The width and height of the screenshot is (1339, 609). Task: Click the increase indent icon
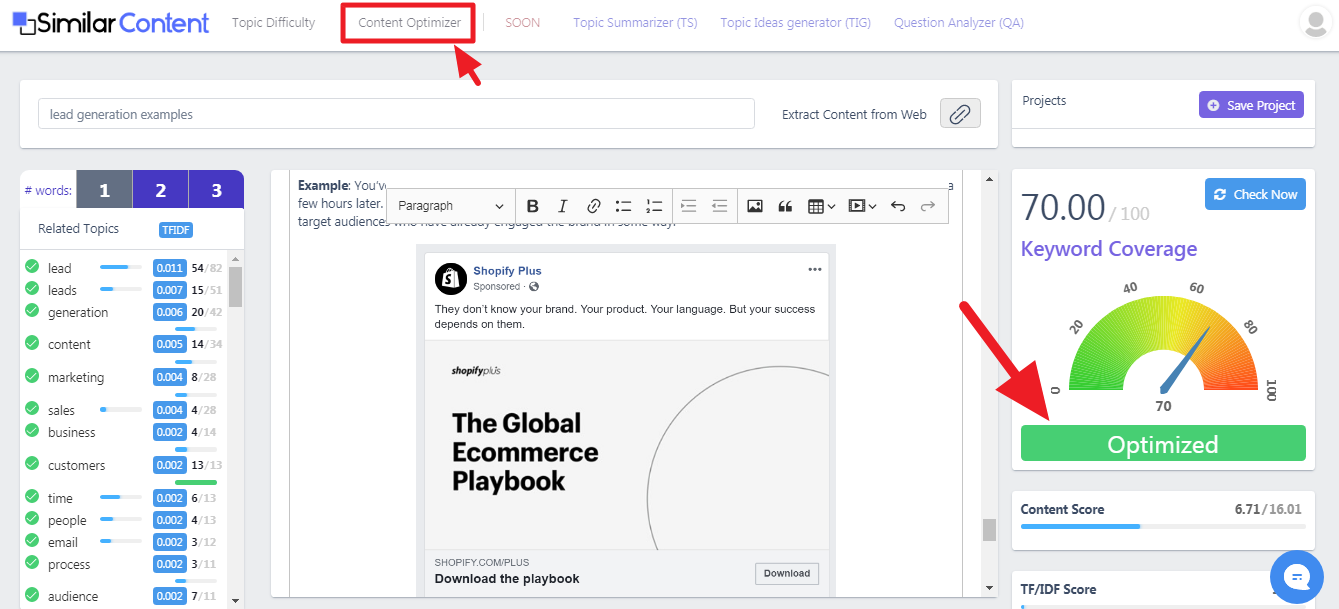[x=688, y=206]
